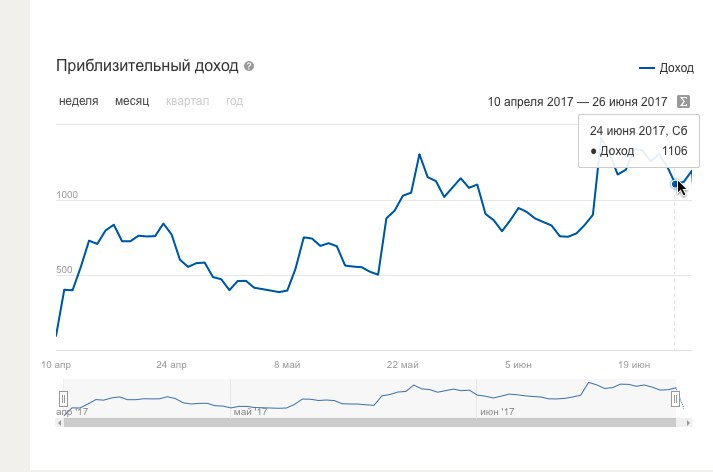Select the месяц period tab
Image resolution: width=713 pixels, height=472 pixels.
click(x=132, y=101)
